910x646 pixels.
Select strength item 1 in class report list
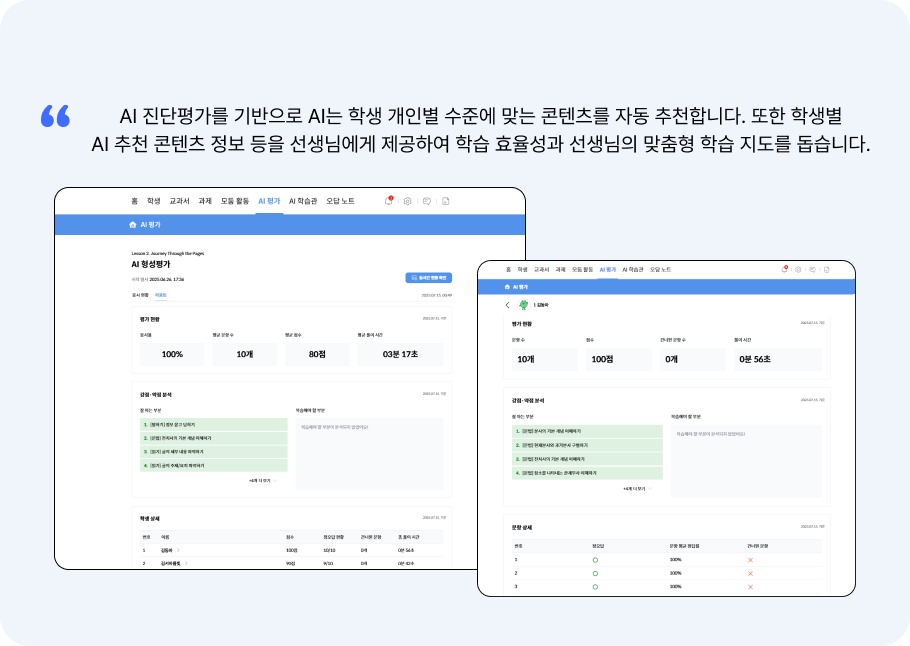click(x=214, y=424)
